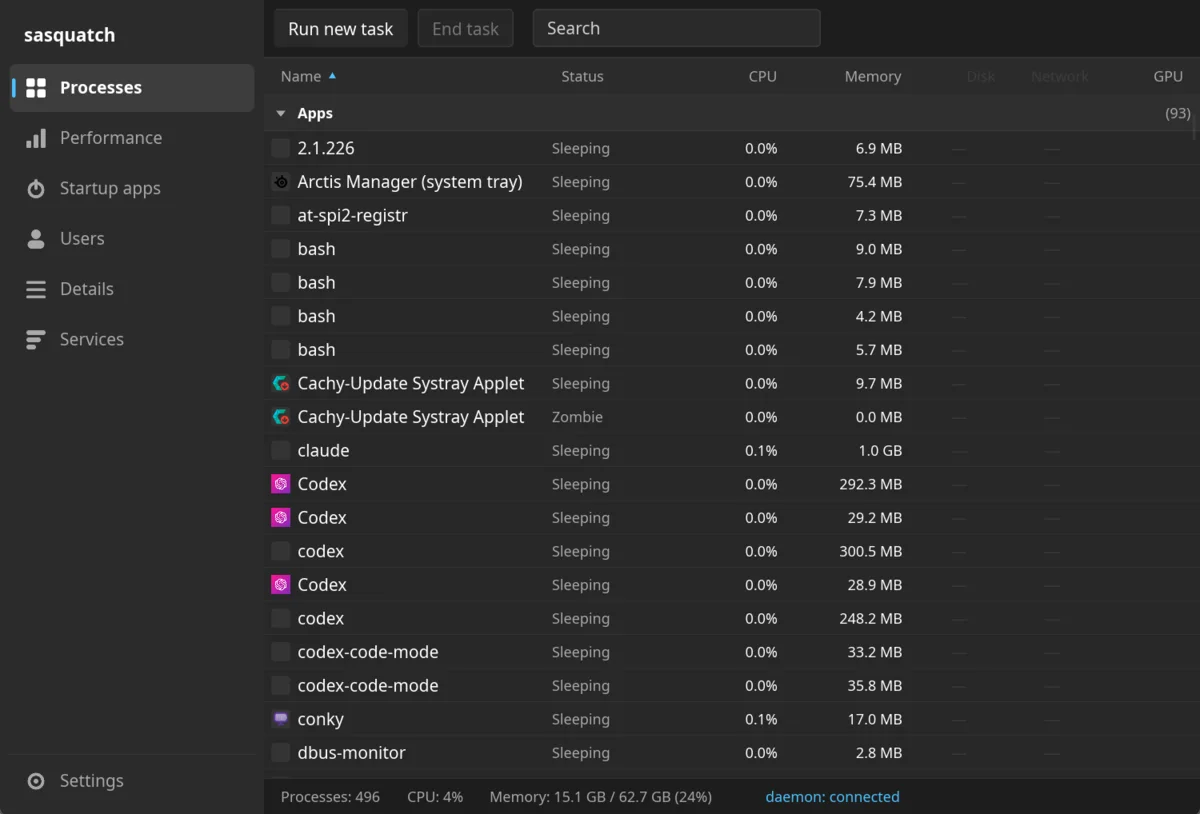Click the Zombie status cell

577,417
